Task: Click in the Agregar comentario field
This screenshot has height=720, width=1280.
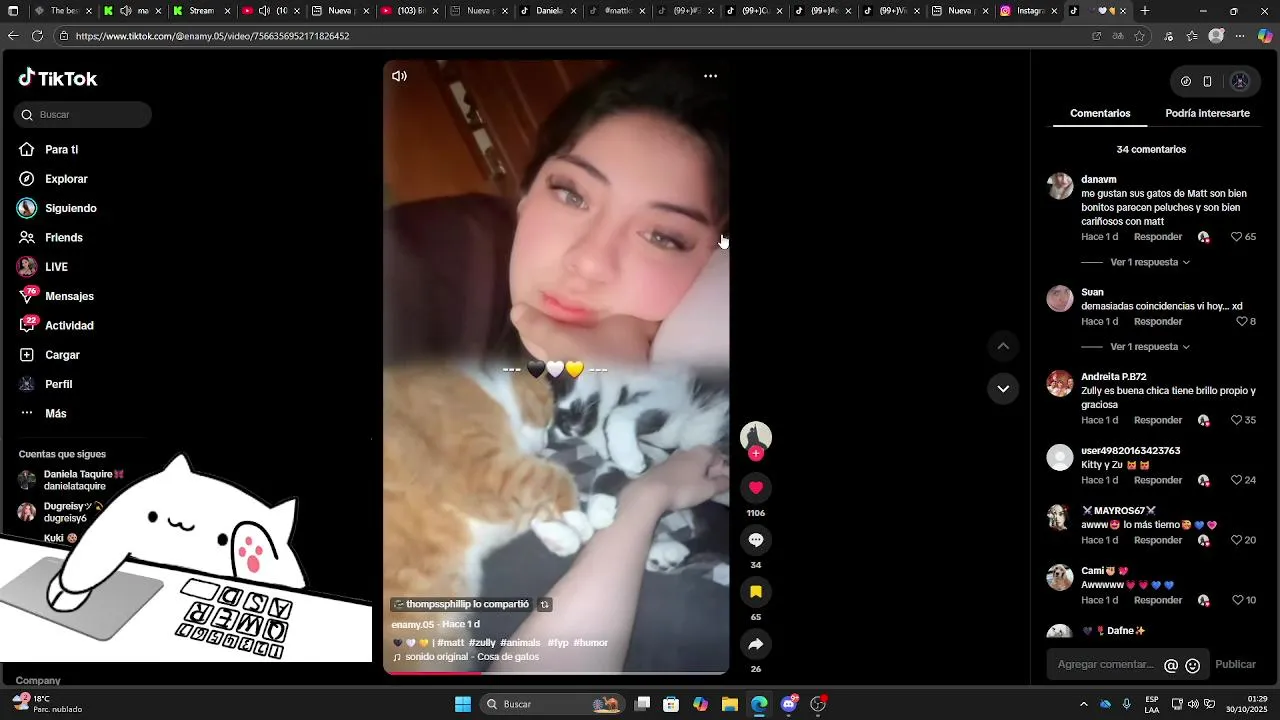Action: coord(1105,665)
